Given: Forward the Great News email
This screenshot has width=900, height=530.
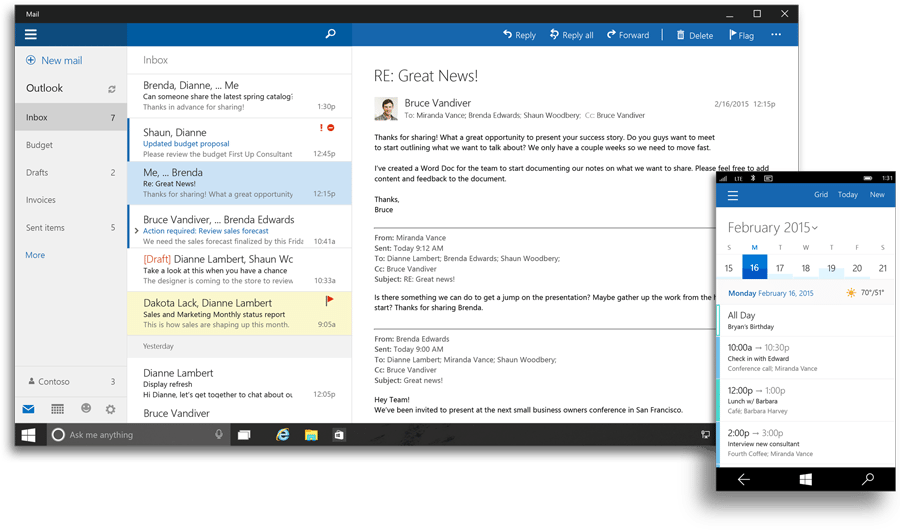Looking at the screenshot, I should tap(627, 35).
